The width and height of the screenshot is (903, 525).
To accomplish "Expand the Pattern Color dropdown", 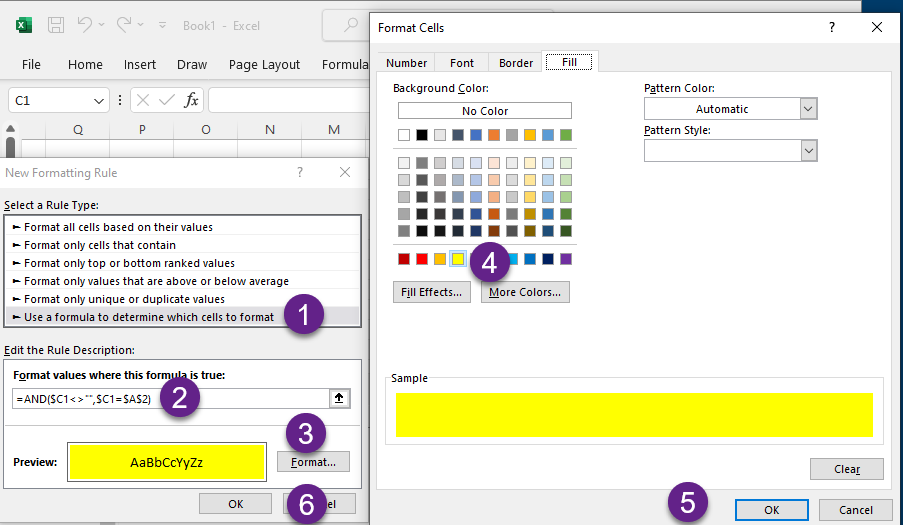I will pos(808,109).
